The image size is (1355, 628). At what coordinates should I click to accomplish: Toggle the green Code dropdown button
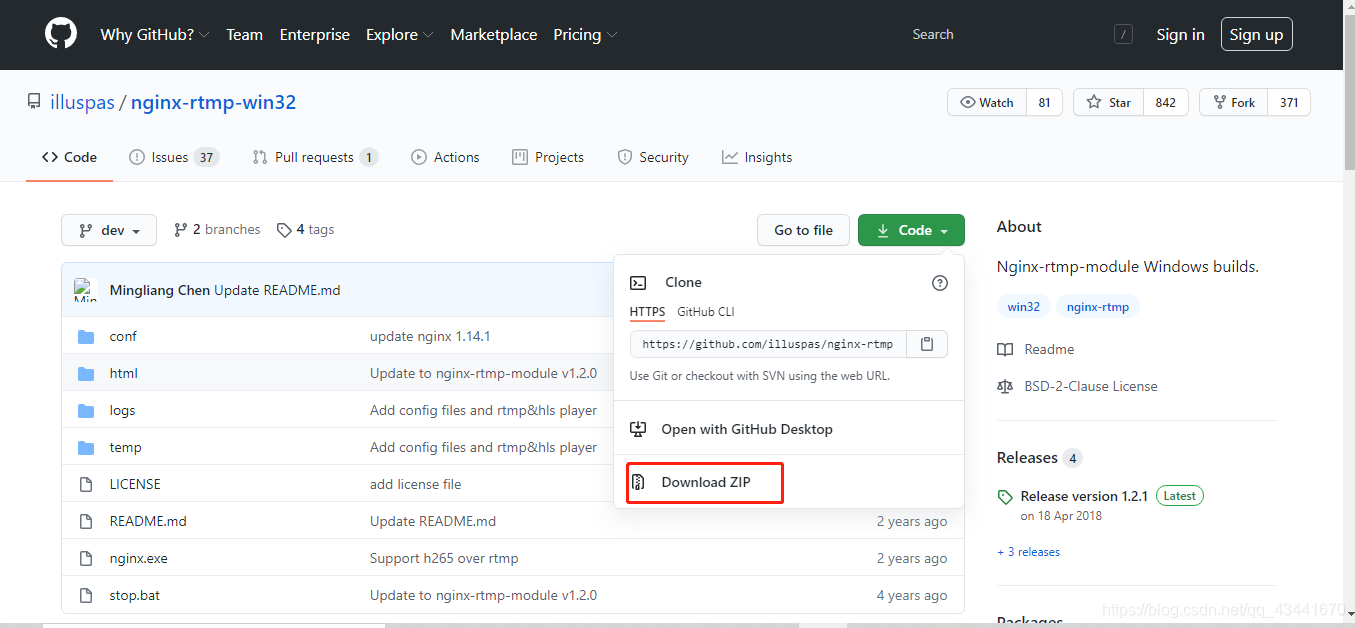pos(911,230)
